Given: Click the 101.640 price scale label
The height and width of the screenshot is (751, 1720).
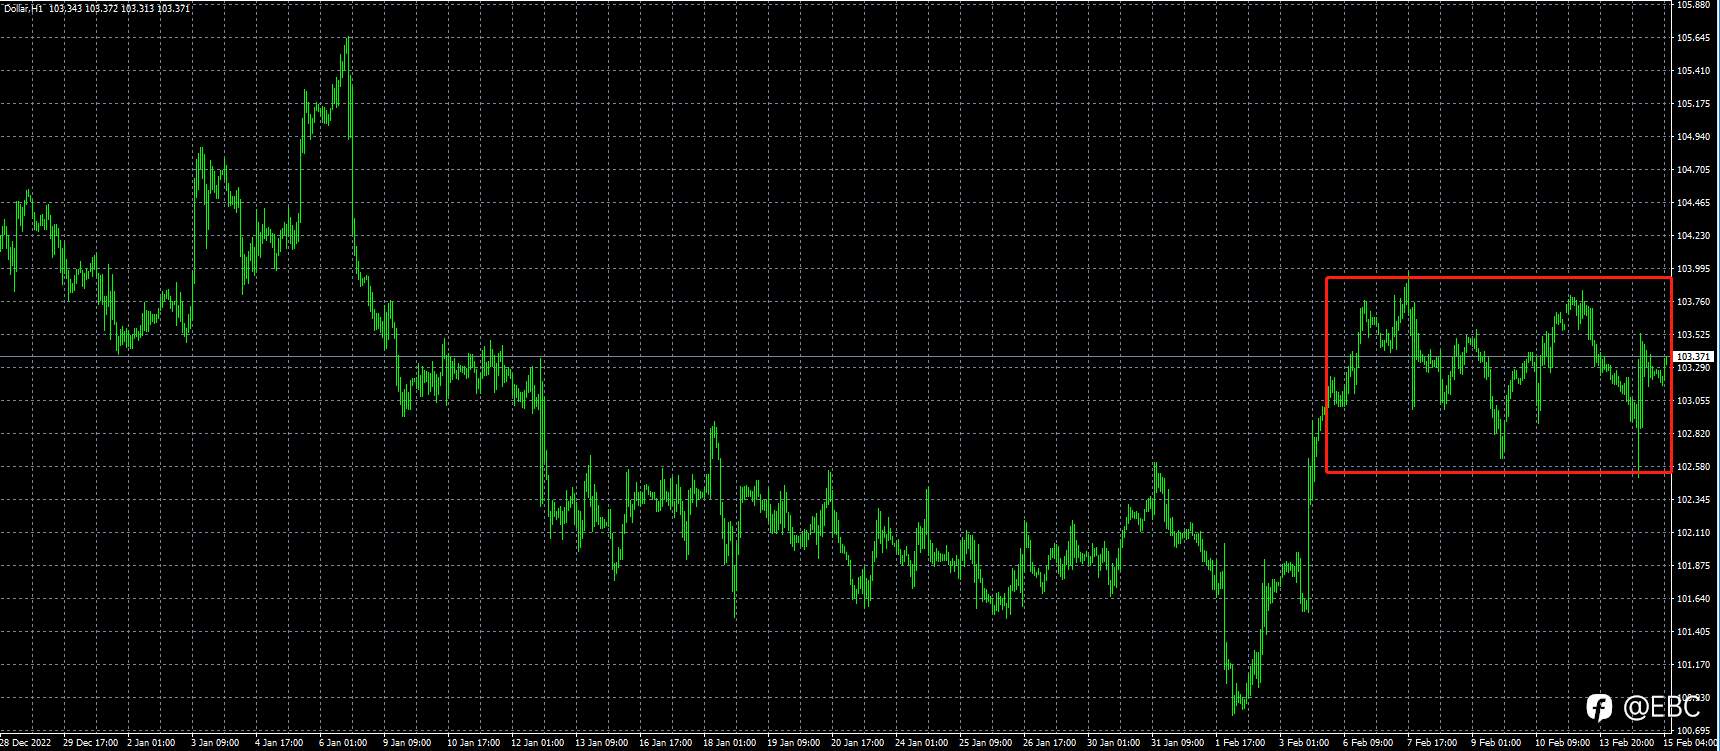Looking at the screenshot, I should coord(1693,599).
